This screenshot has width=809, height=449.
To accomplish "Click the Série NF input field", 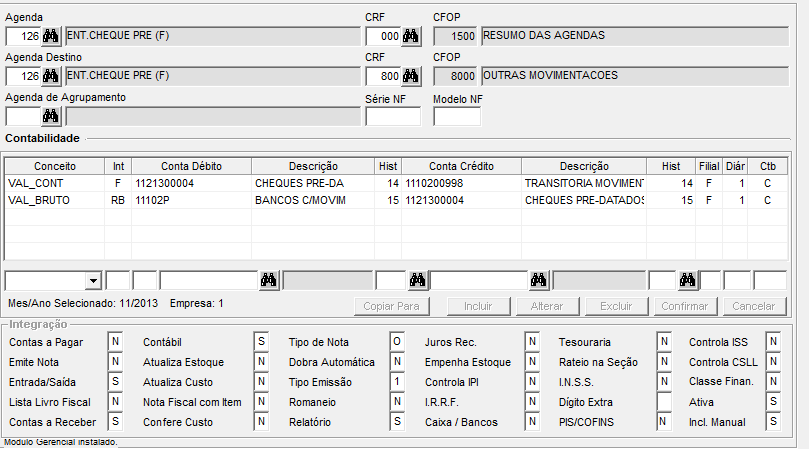I will coord(393,116).
